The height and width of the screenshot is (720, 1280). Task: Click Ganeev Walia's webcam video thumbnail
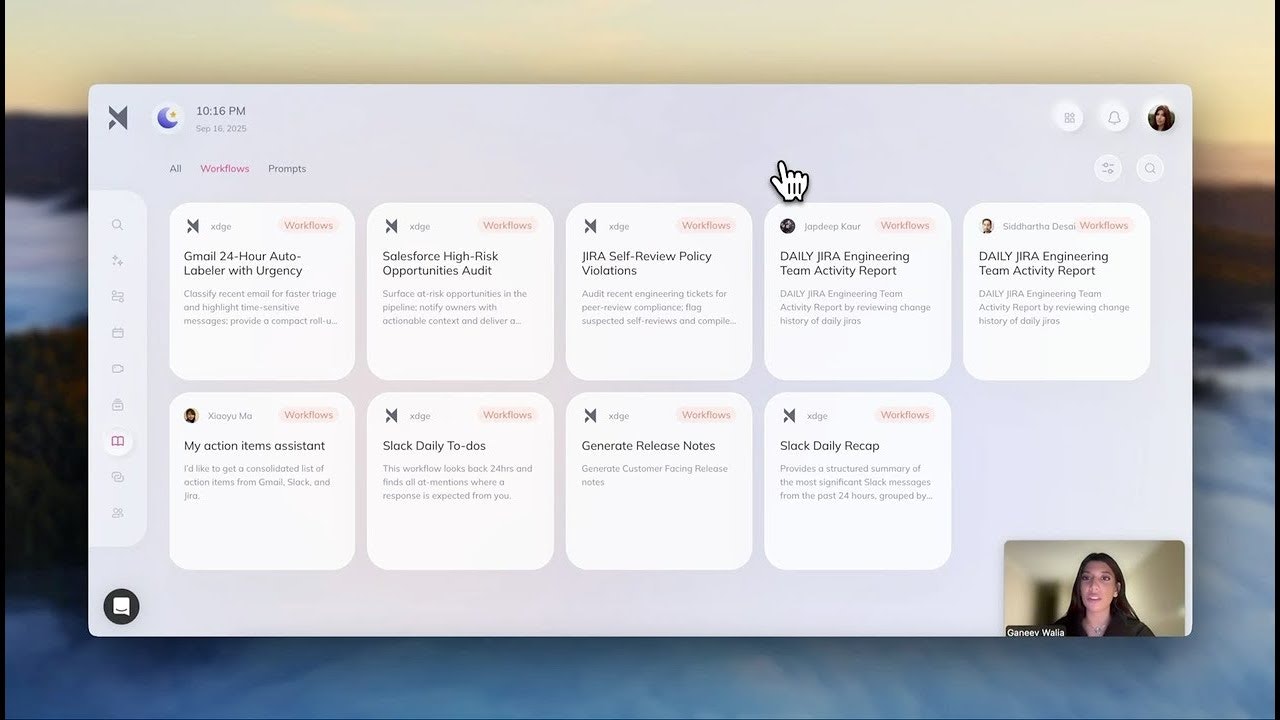[x=1094, y=590]
